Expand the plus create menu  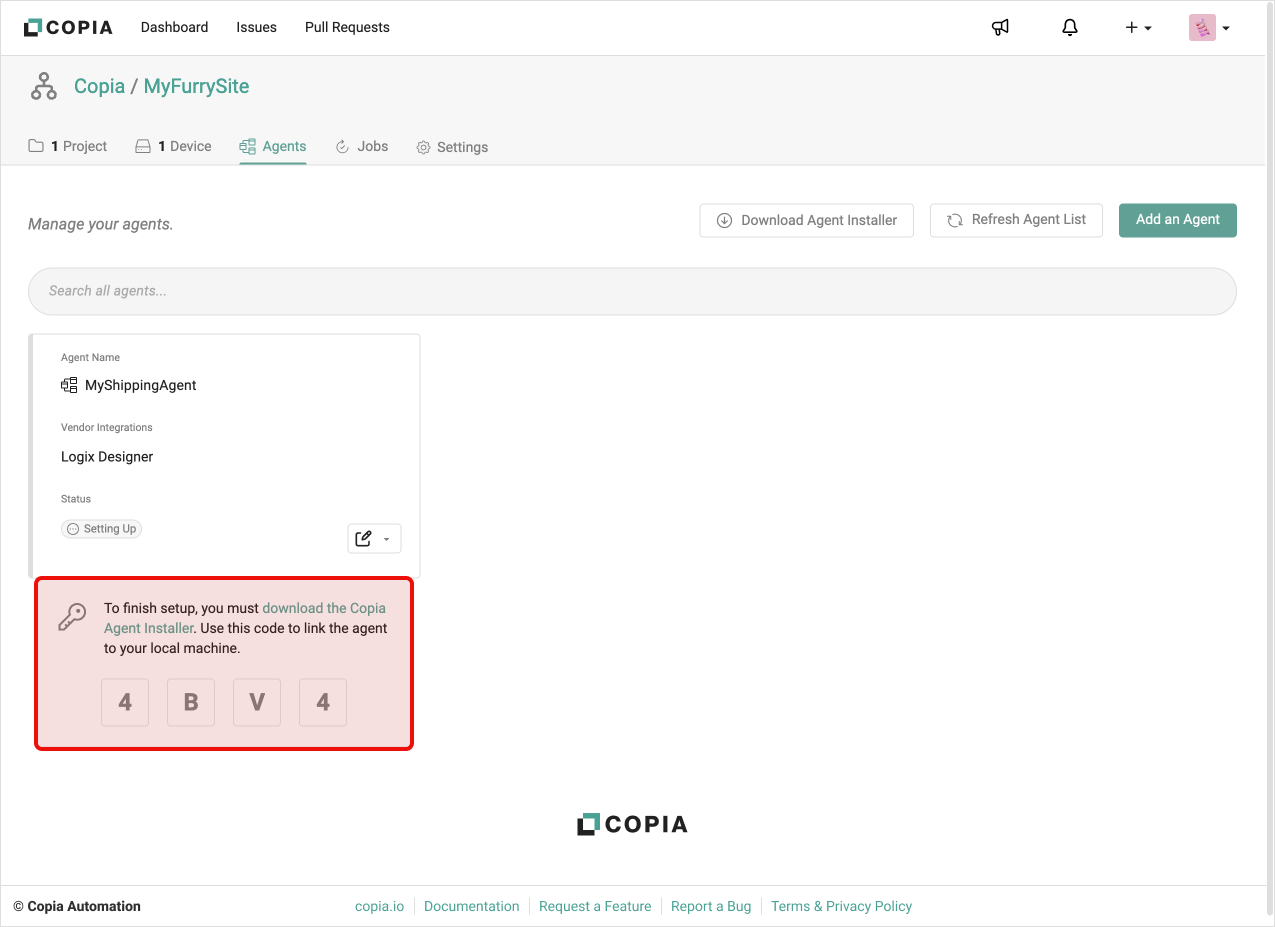pyautogui.click(x=1138, y=28)
